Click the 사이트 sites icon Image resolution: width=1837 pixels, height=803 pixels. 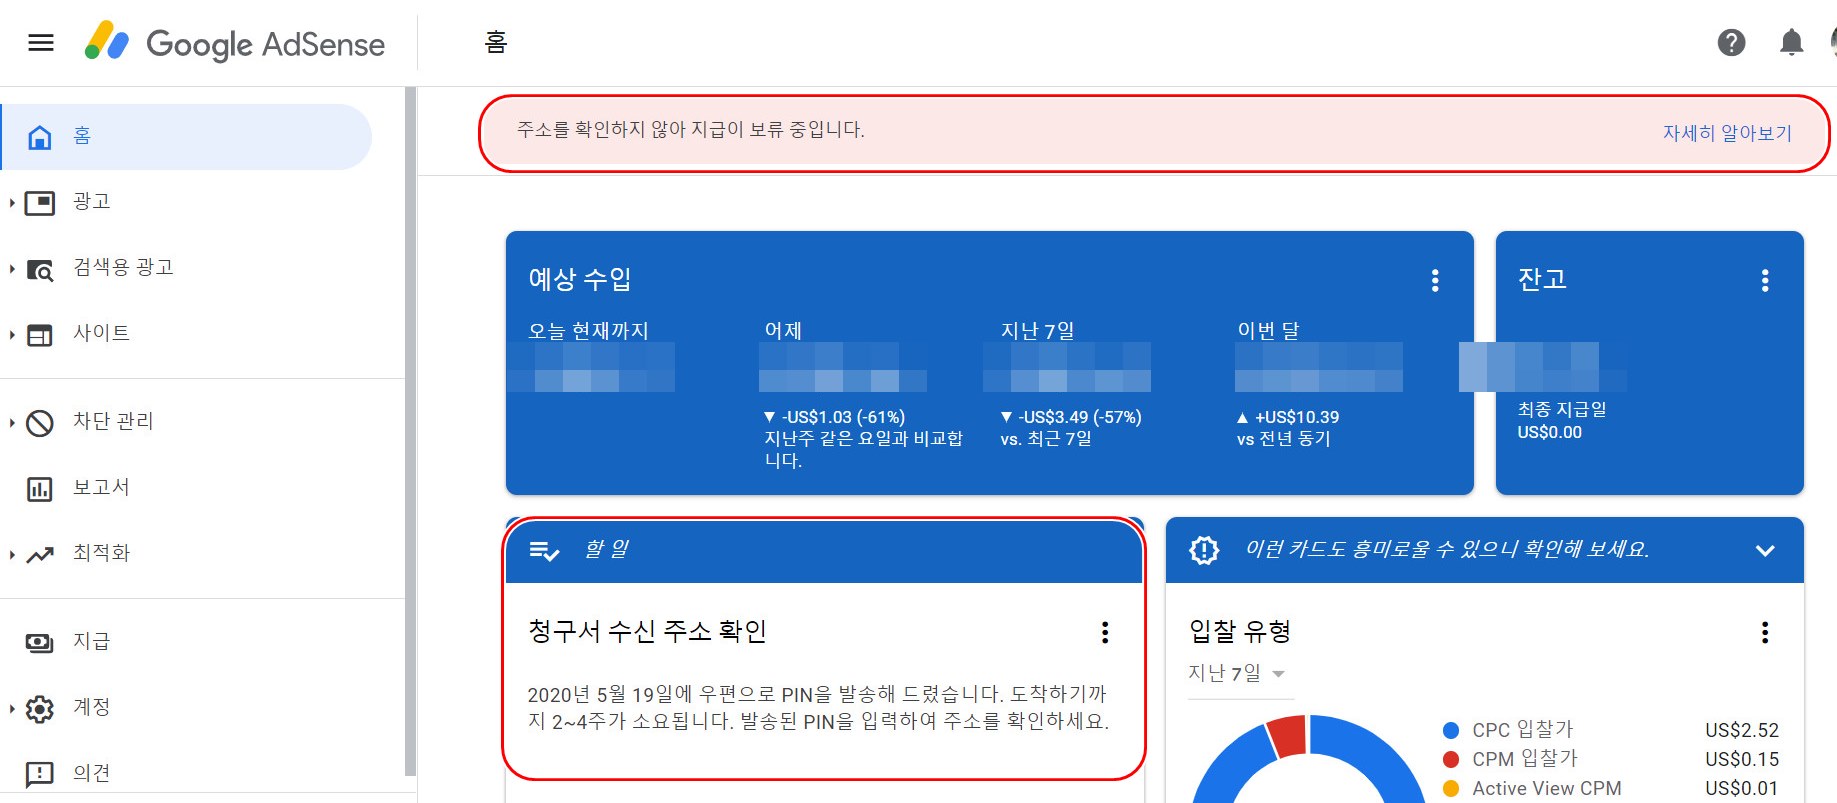click(x=40, y=335)
